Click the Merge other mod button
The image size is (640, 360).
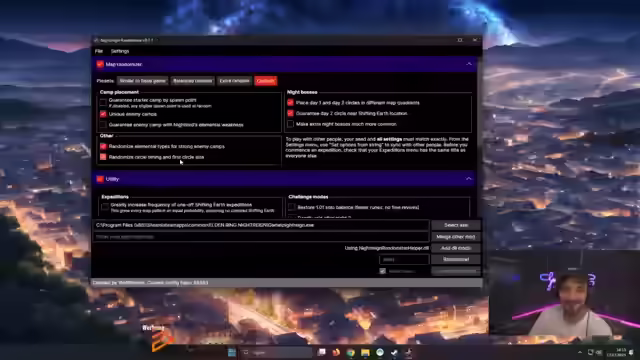point(456,237)
